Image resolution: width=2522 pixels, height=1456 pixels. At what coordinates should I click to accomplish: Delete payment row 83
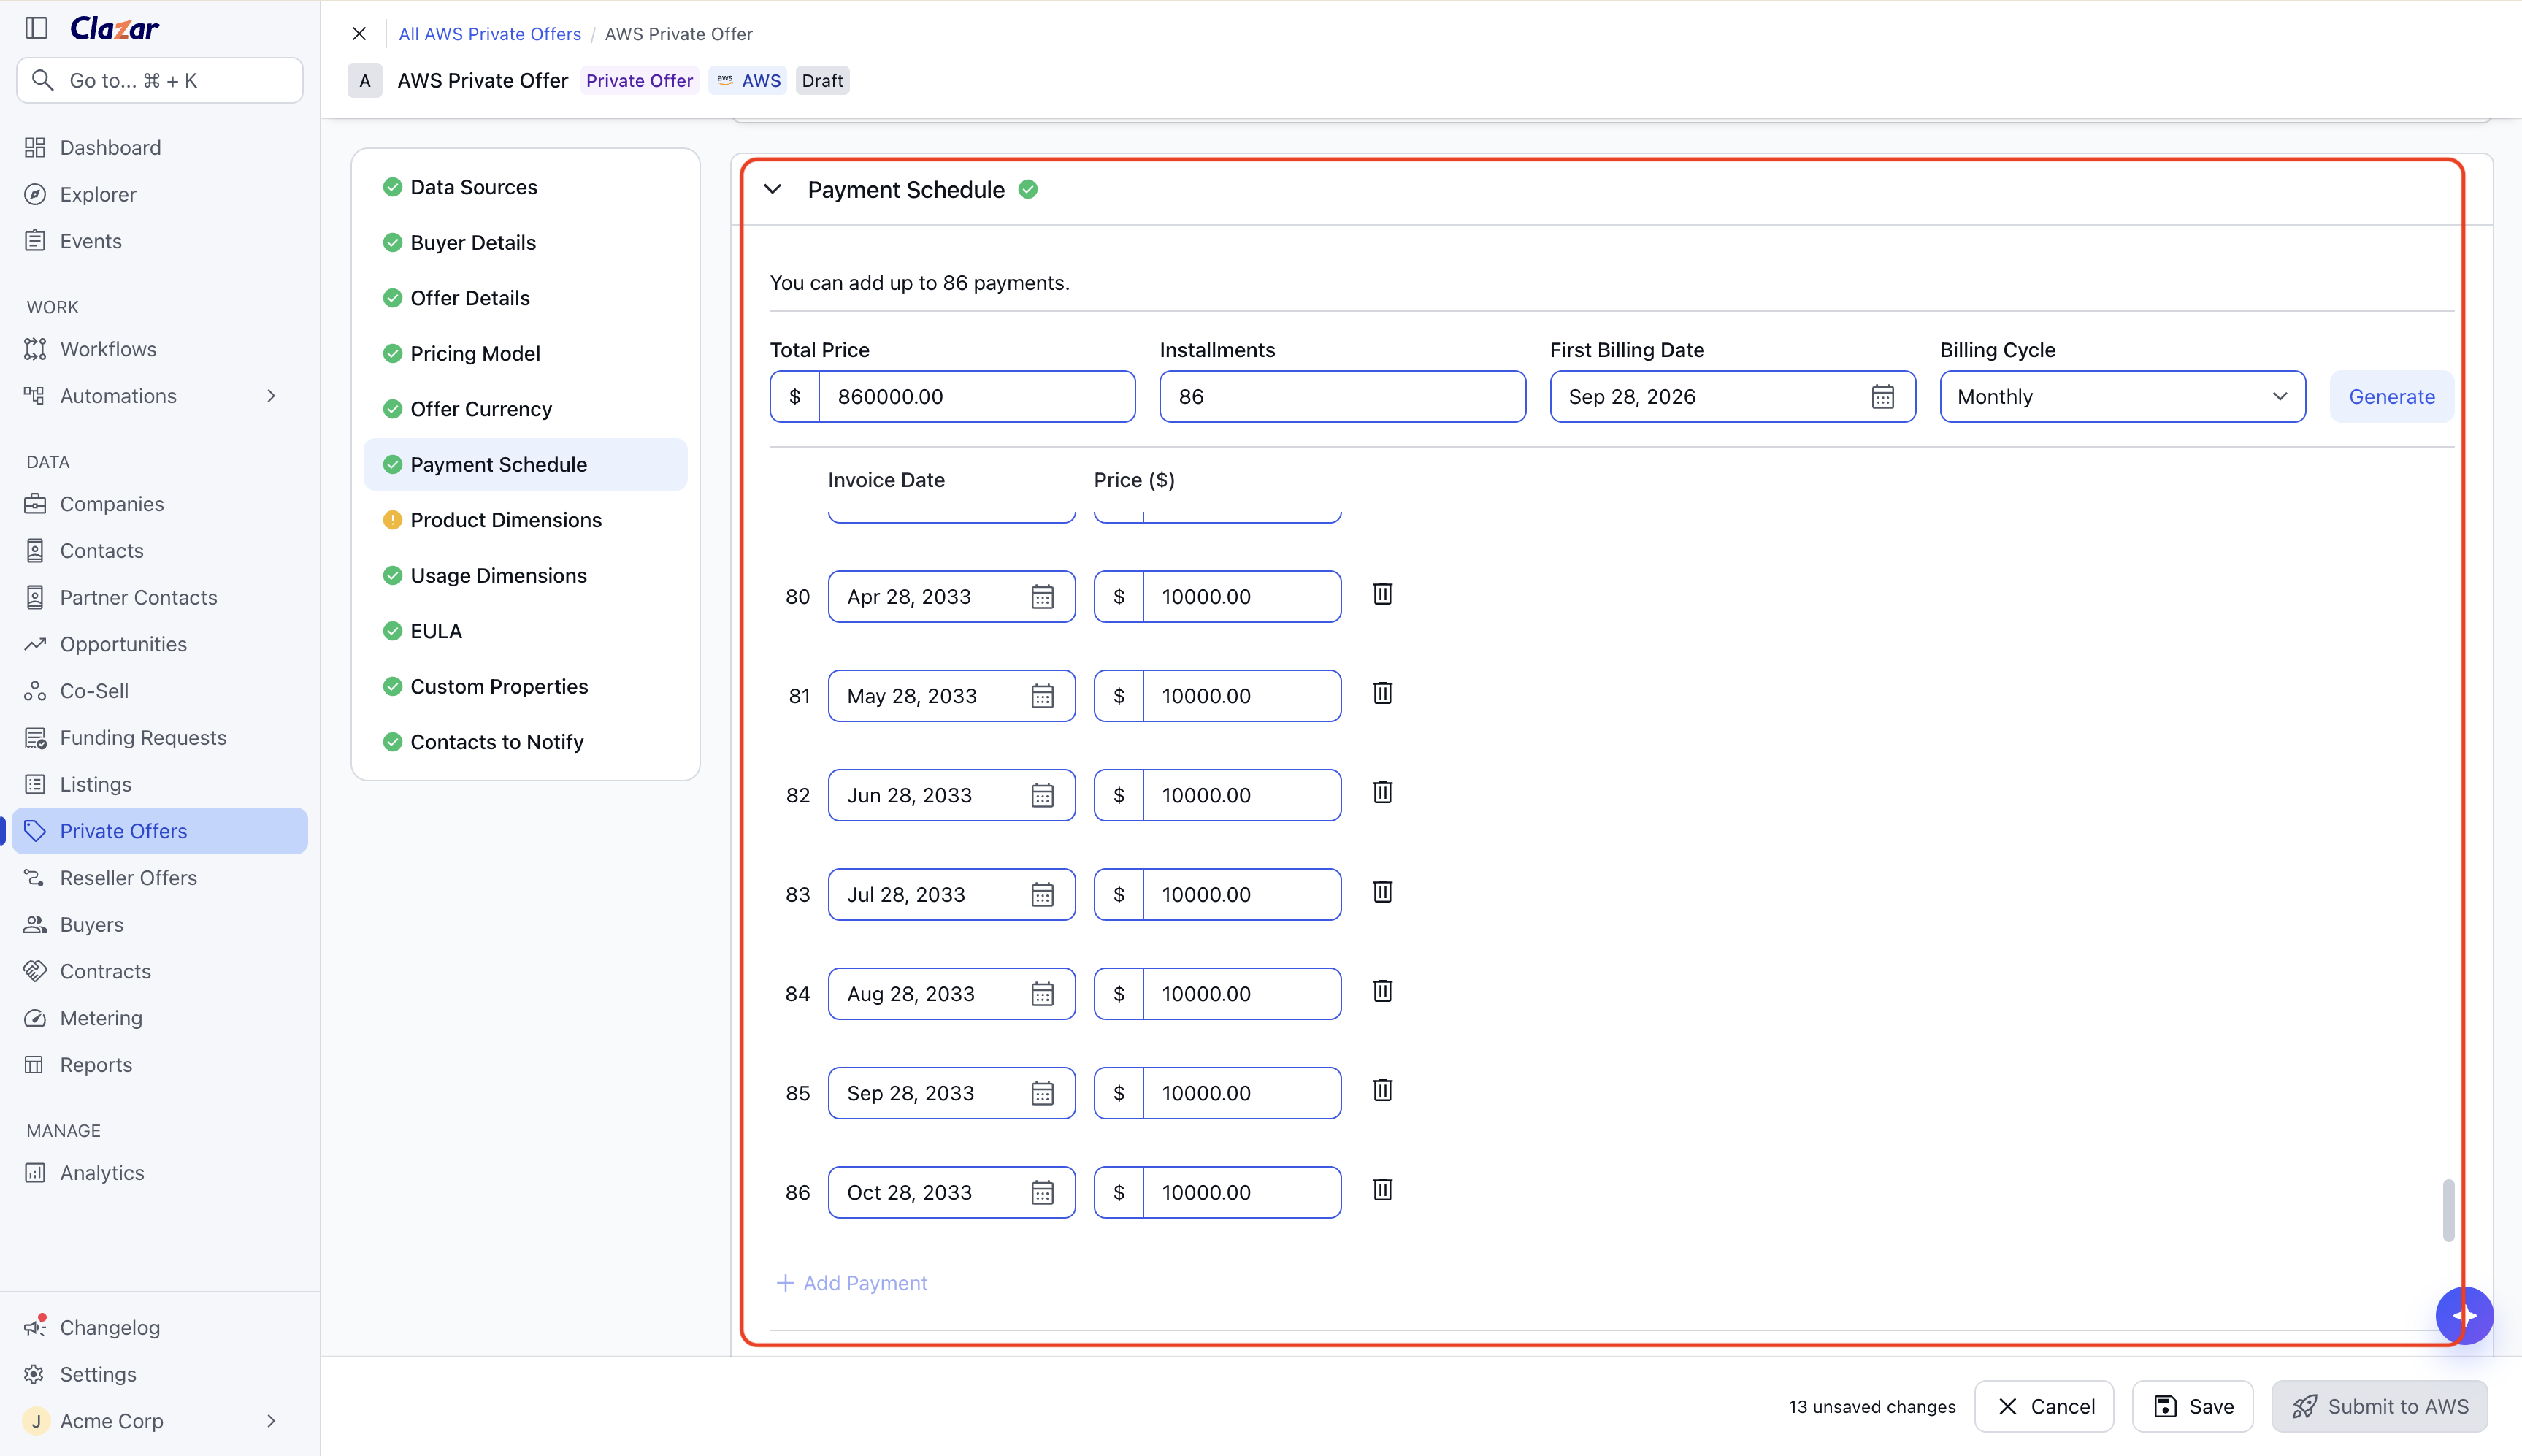[1382, 892]
